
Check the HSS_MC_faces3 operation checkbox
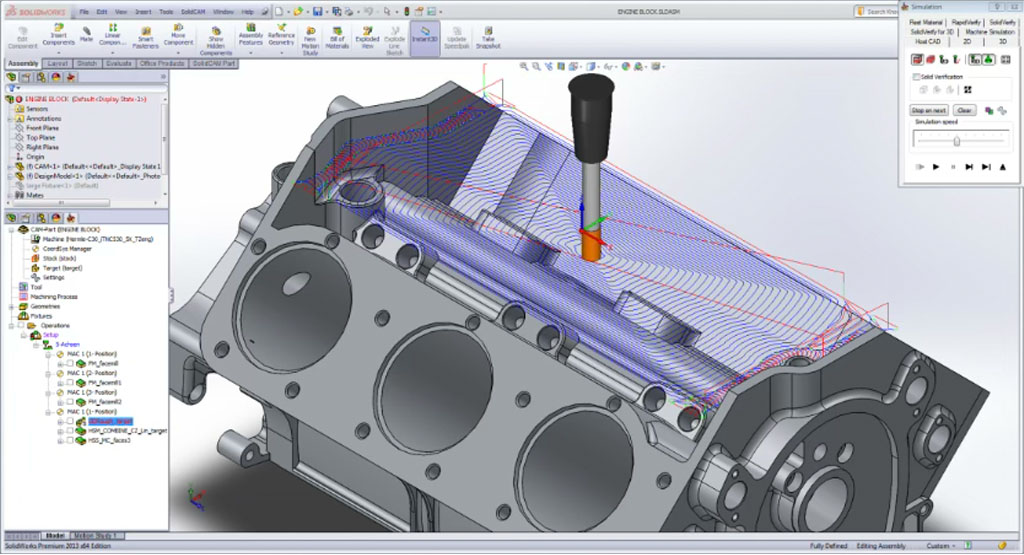click(x=70, y=440)
